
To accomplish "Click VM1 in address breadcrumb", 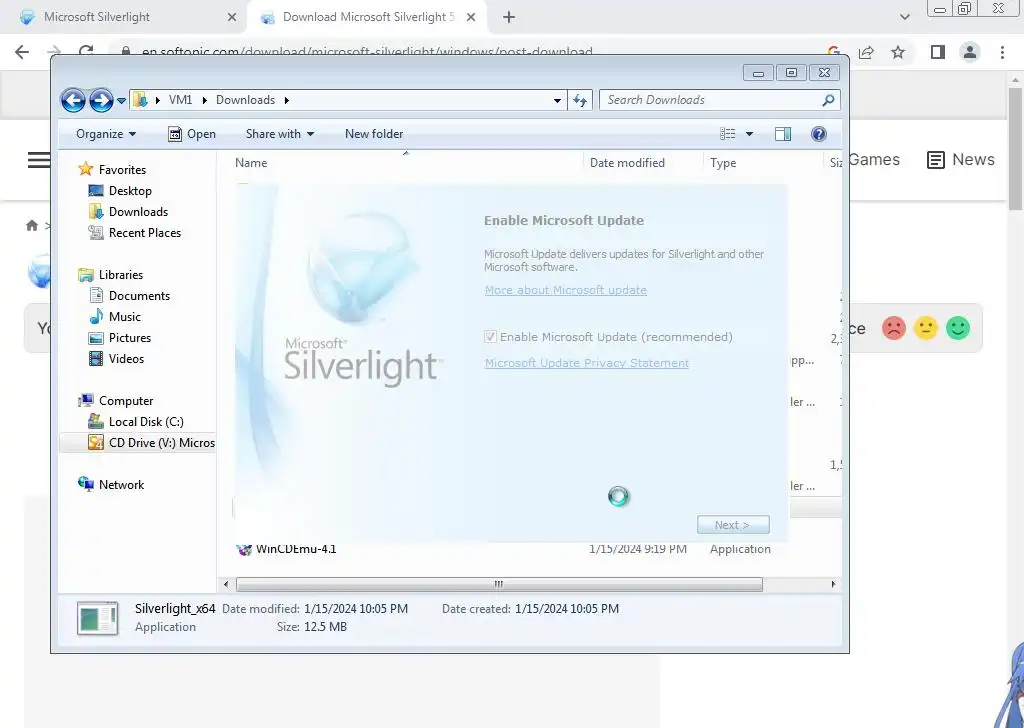I will point(180,100).
